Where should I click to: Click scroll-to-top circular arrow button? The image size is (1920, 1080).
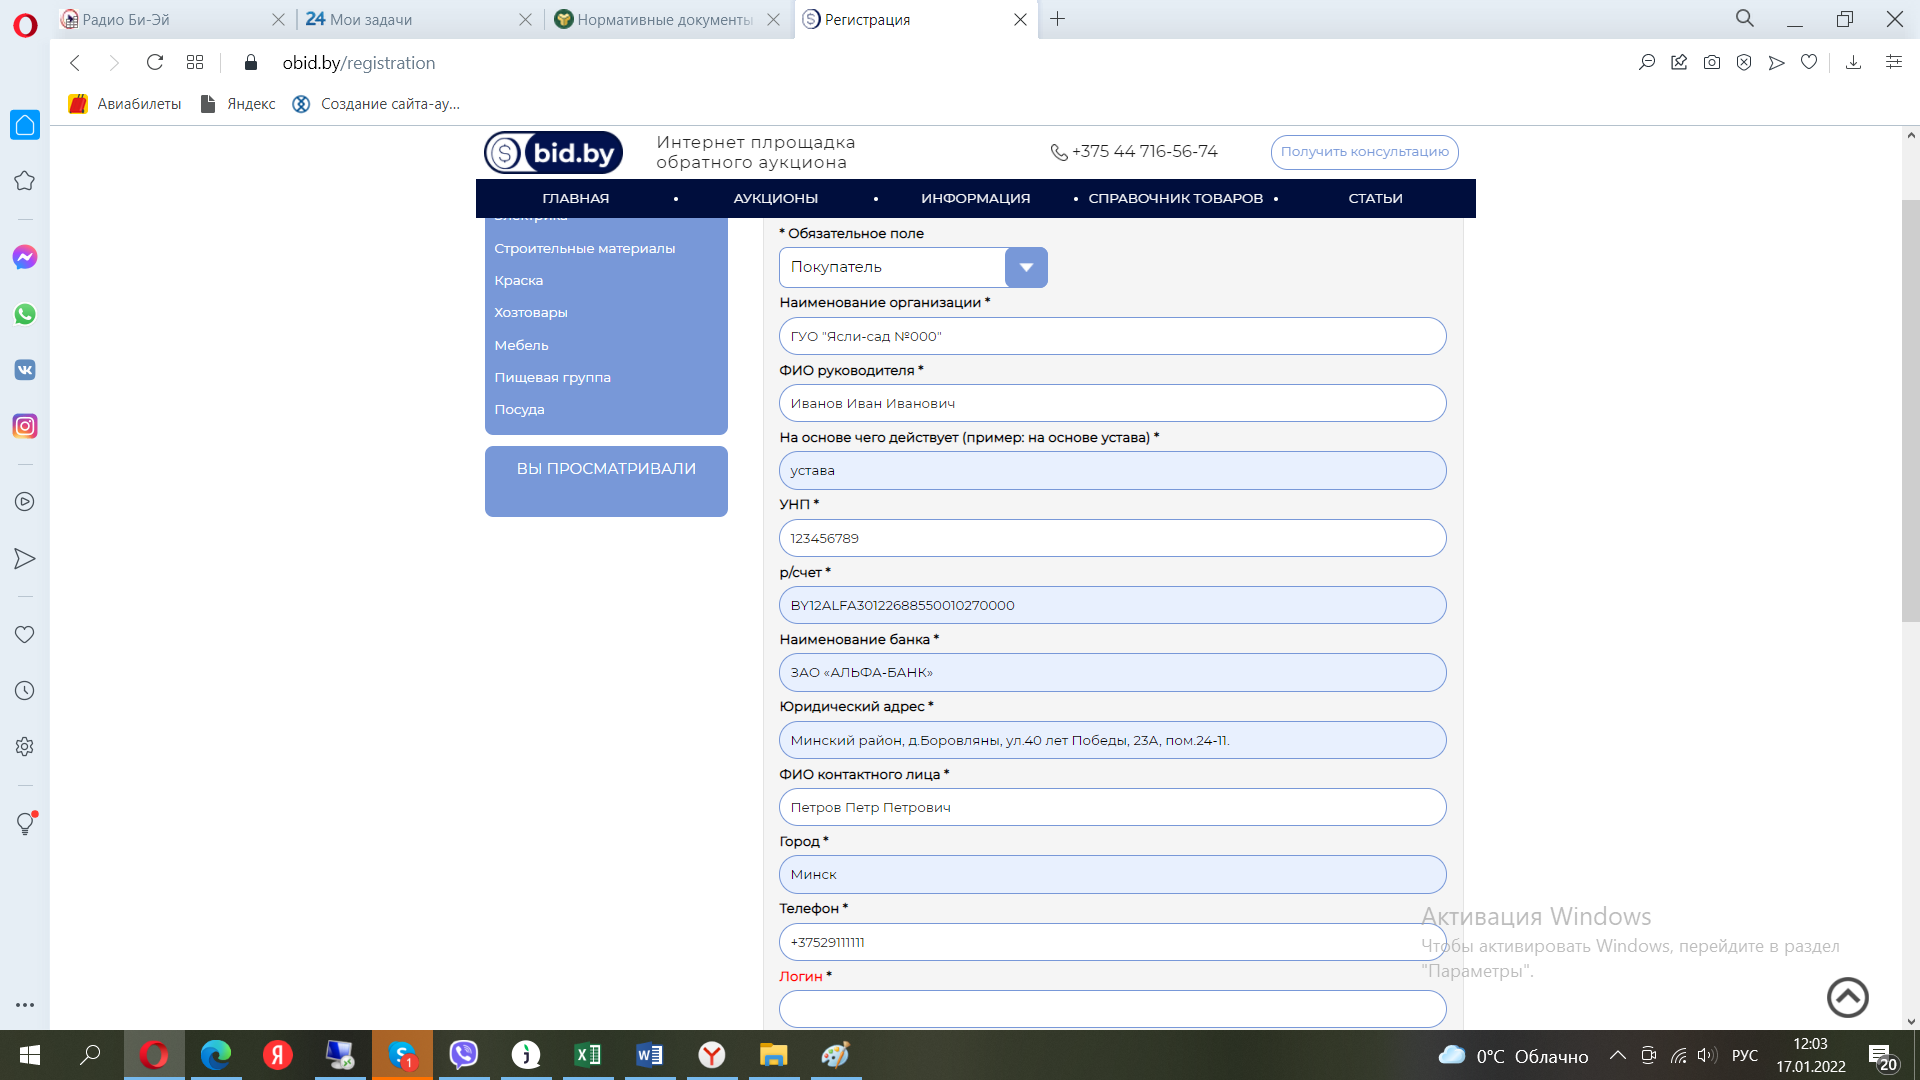coord(1848,997)
